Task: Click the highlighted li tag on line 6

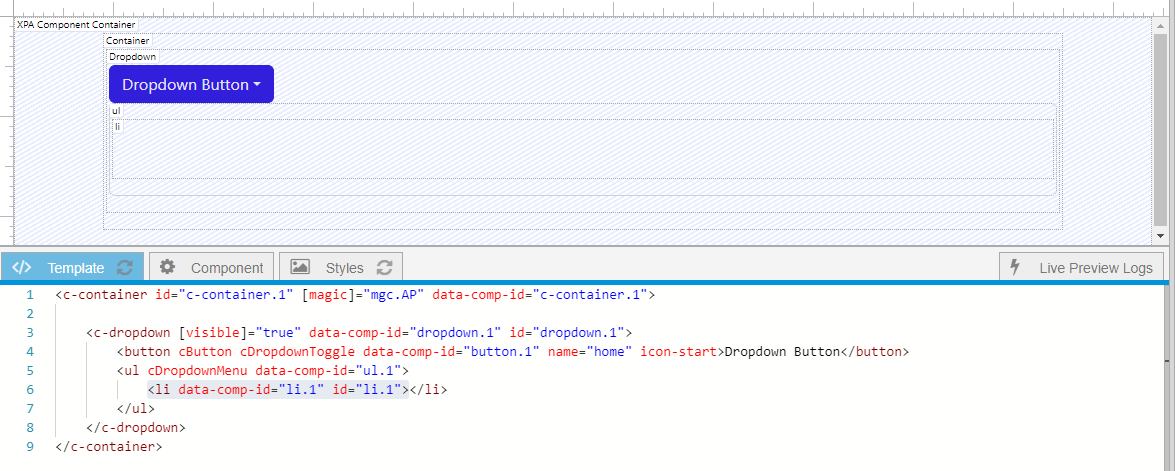Action: tap(277, 389)
